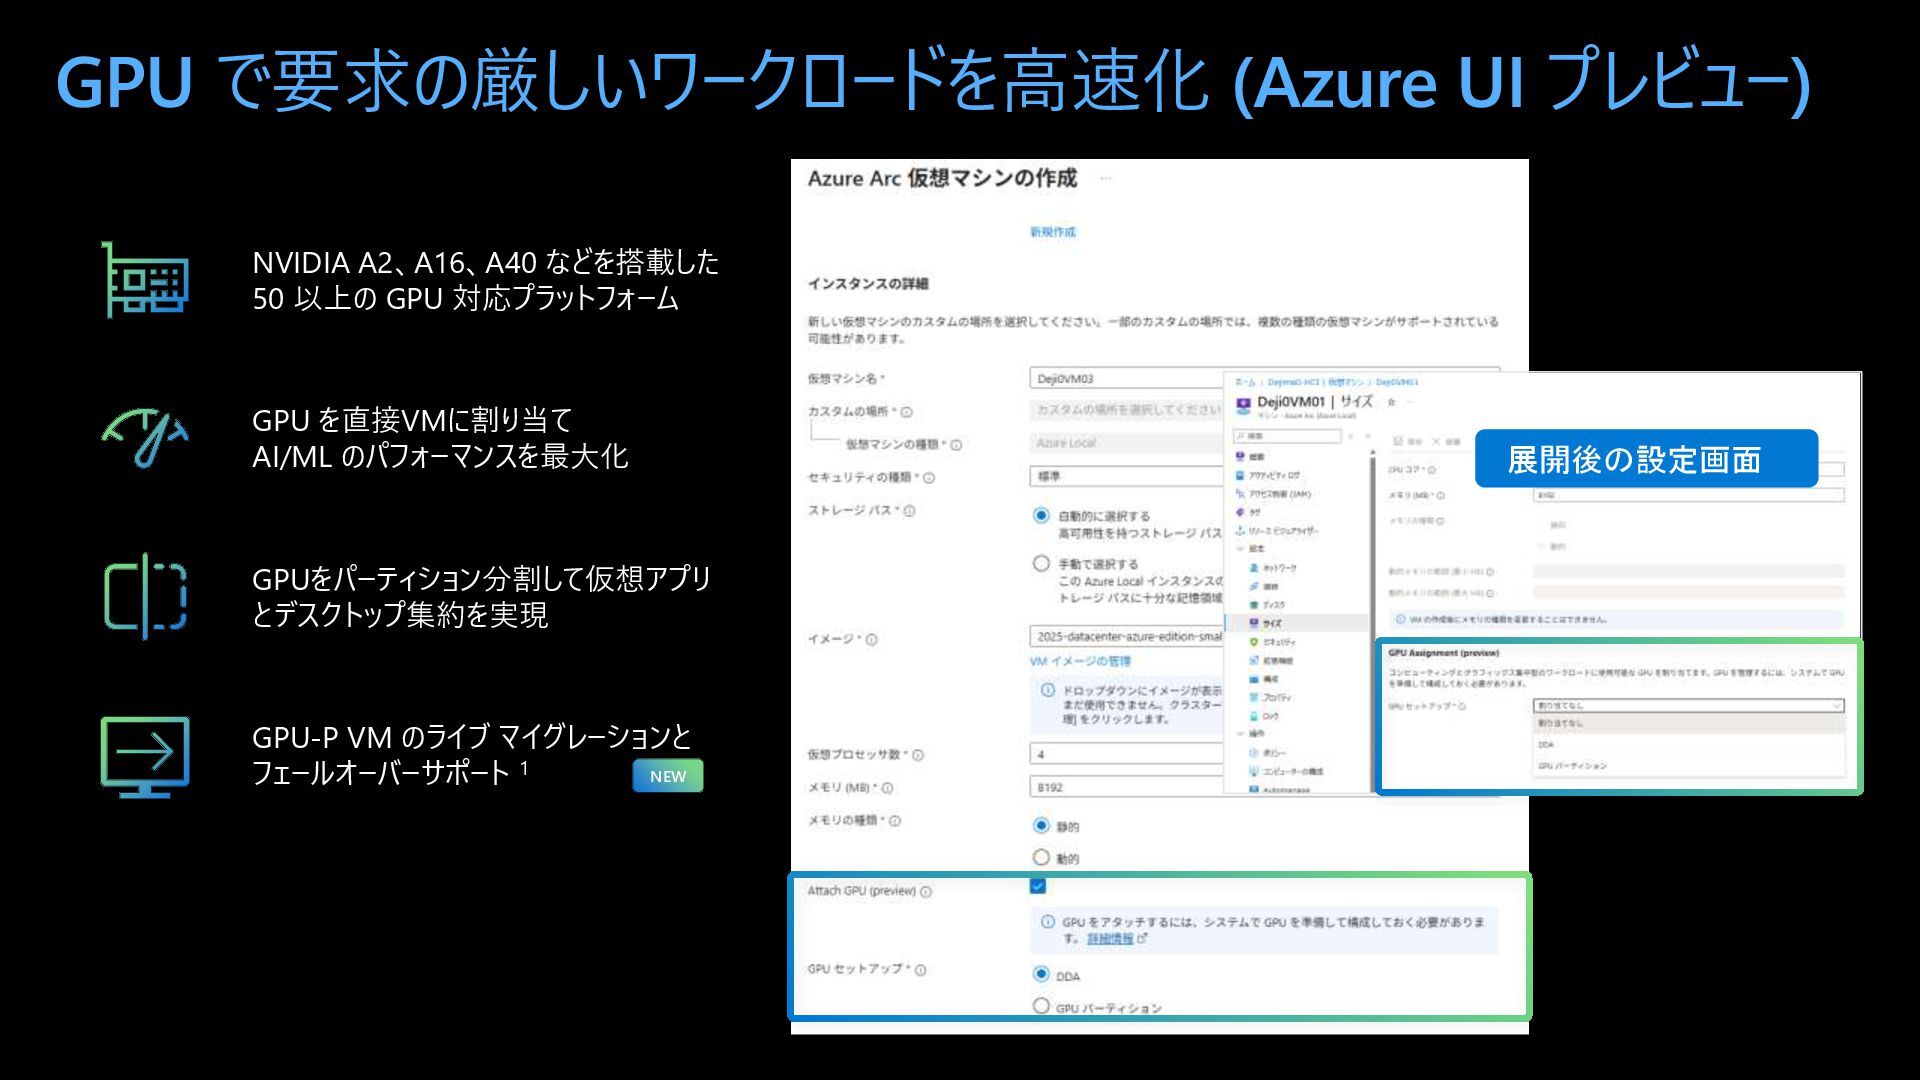Open GPU セットアップ dropdown in size pane
The image size is (1920, 1080).
pyautogui.click(x=1688, y=706)
